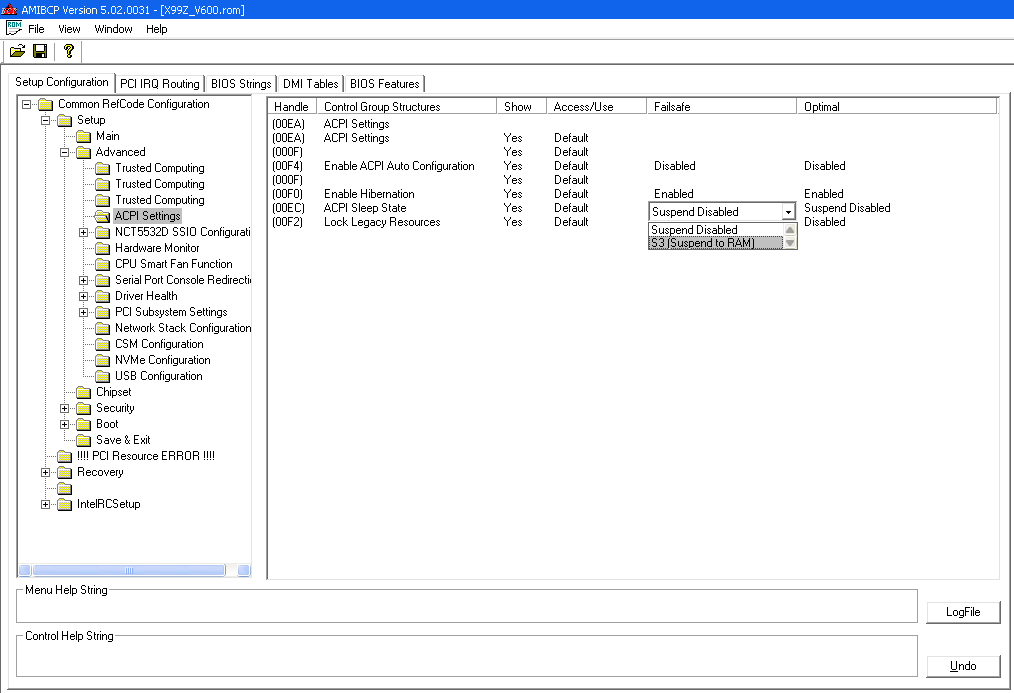1014x693 pixels.
Task: Click the Save & Exit folder icon
Action: (x=84, y=440)
